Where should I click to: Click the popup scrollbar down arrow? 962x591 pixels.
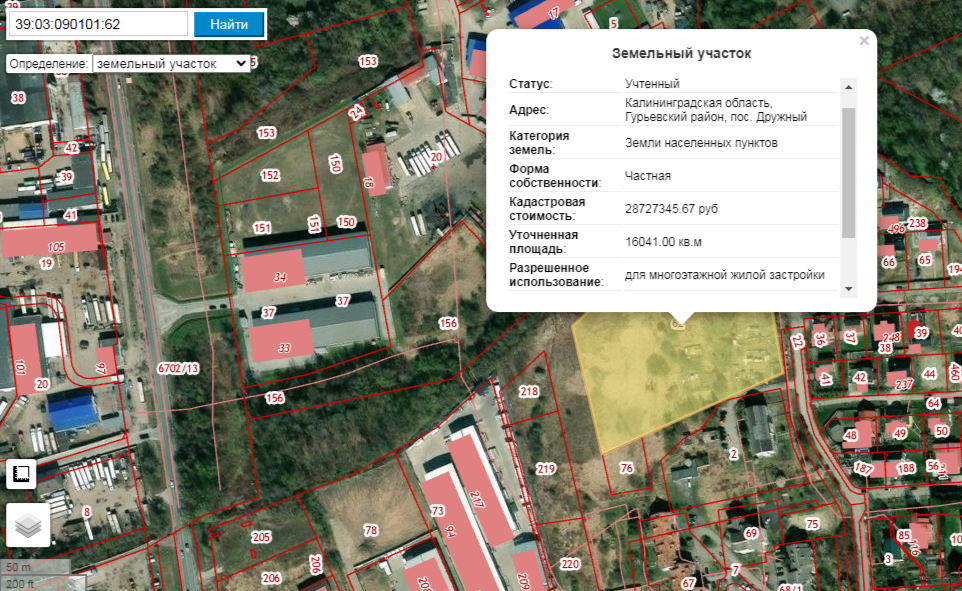(848, 289)
